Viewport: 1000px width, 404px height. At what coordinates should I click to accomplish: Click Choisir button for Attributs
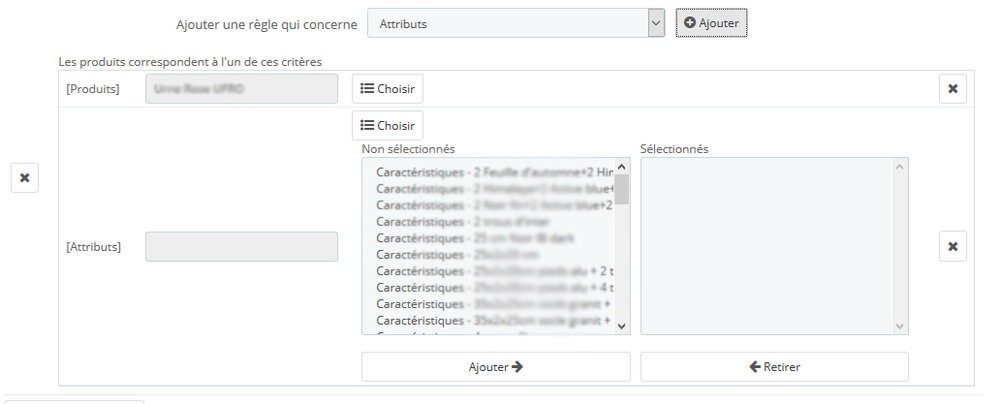(387, 125)
